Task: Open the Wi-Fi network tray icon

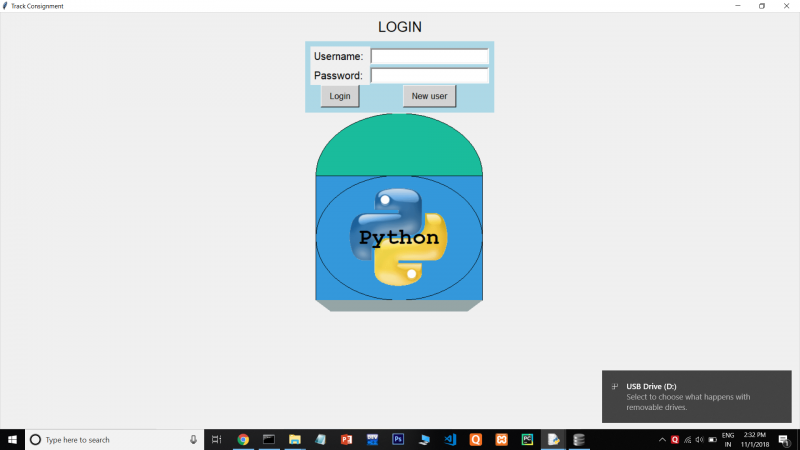Action: [x=688, y=439]
